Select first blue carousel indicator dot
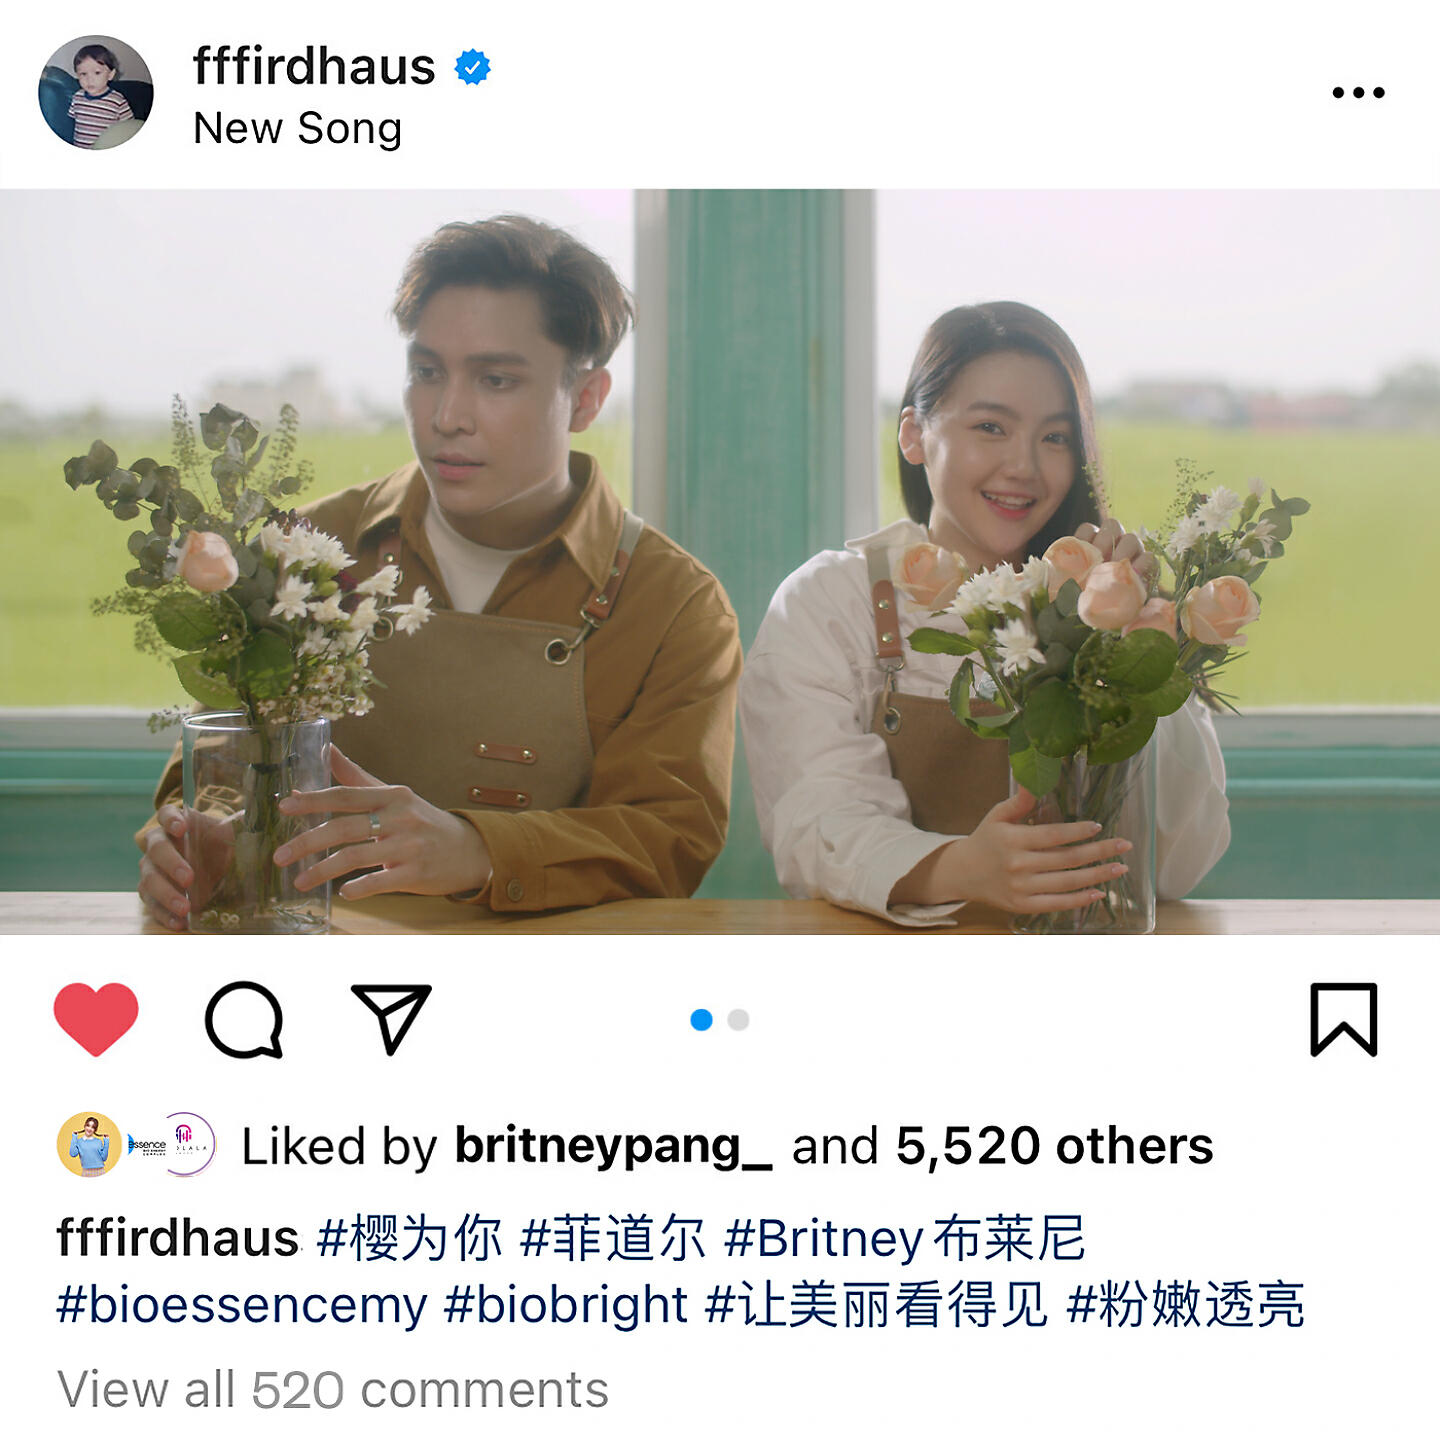Screen dimensions: 1440x1440 (701, 1020)
